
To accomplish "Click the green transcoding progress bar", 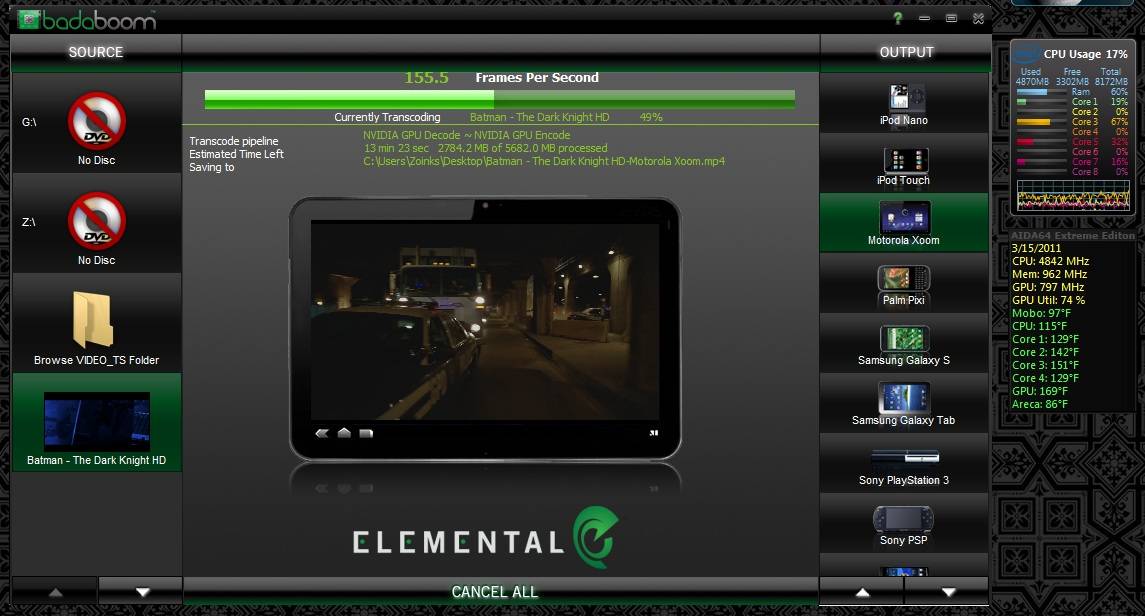I will pos(499,100).
